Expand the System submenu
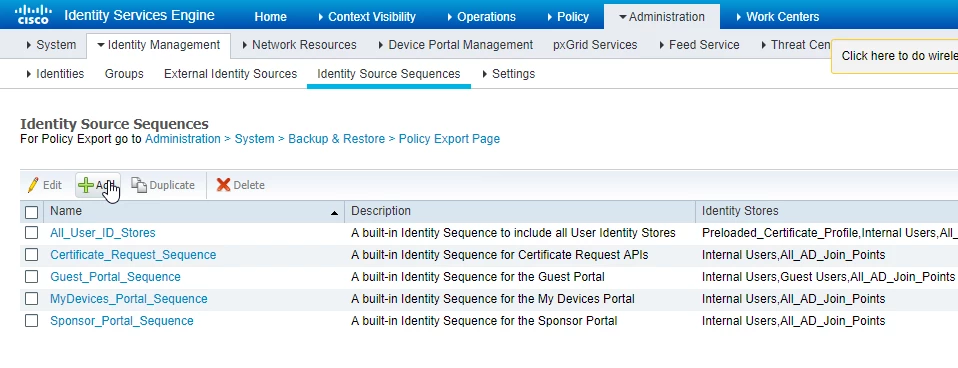This screenshot has width=958, height=368. tap(51, 45)
